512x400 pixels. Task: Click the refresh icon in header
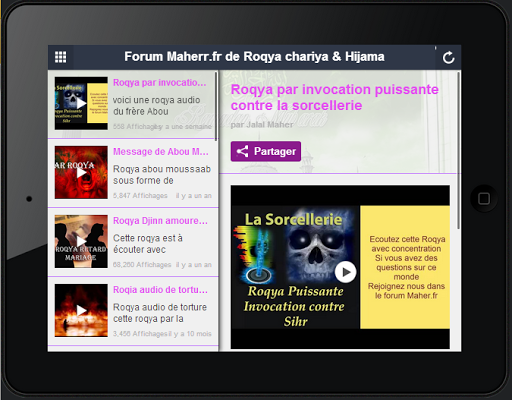[448, 57]
